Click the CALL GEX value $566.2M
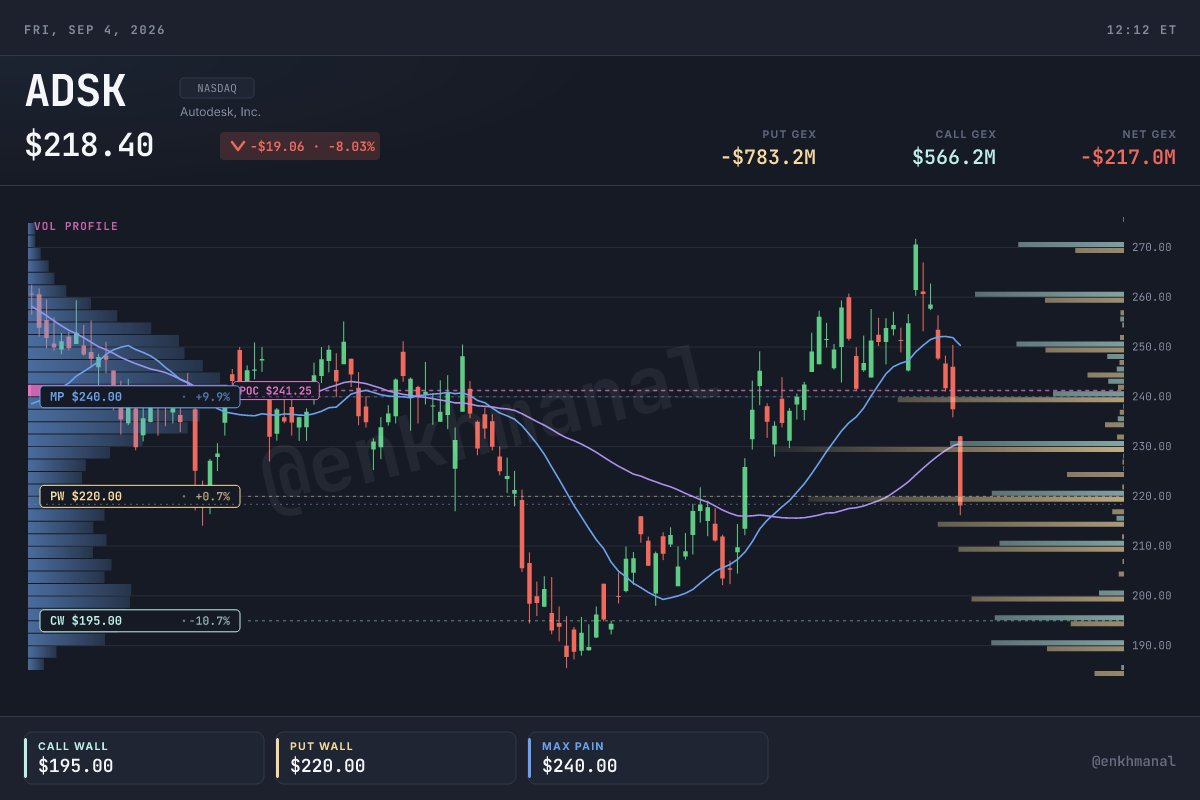This screenshot has width=1200, height=800. click(x=954, y=157)
